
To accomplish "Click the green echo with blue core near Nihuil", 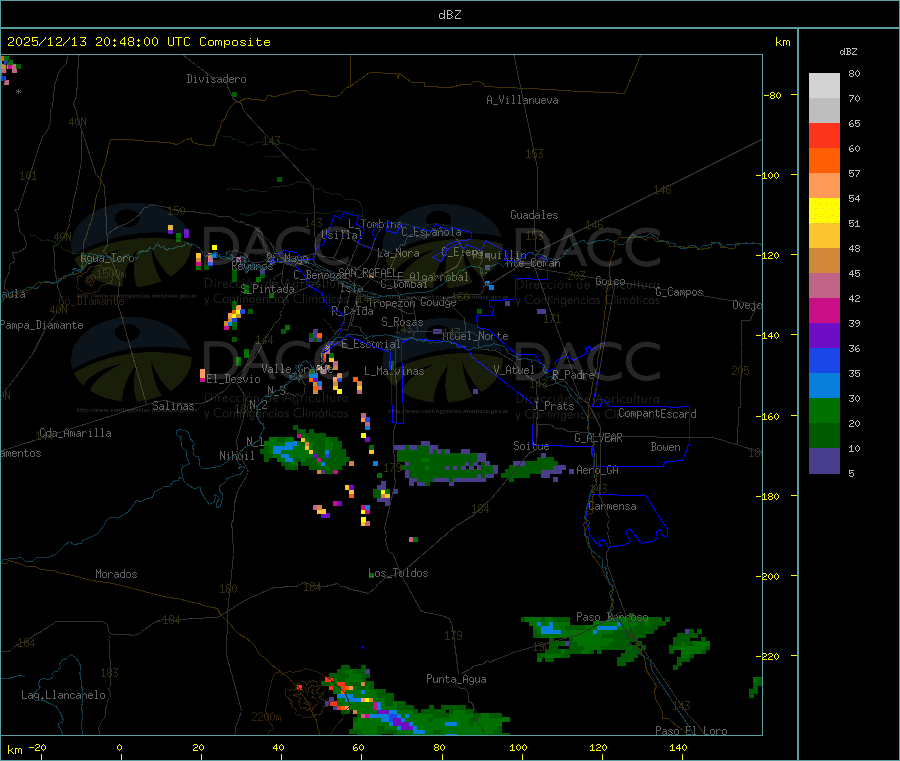I will coord(304,451).
